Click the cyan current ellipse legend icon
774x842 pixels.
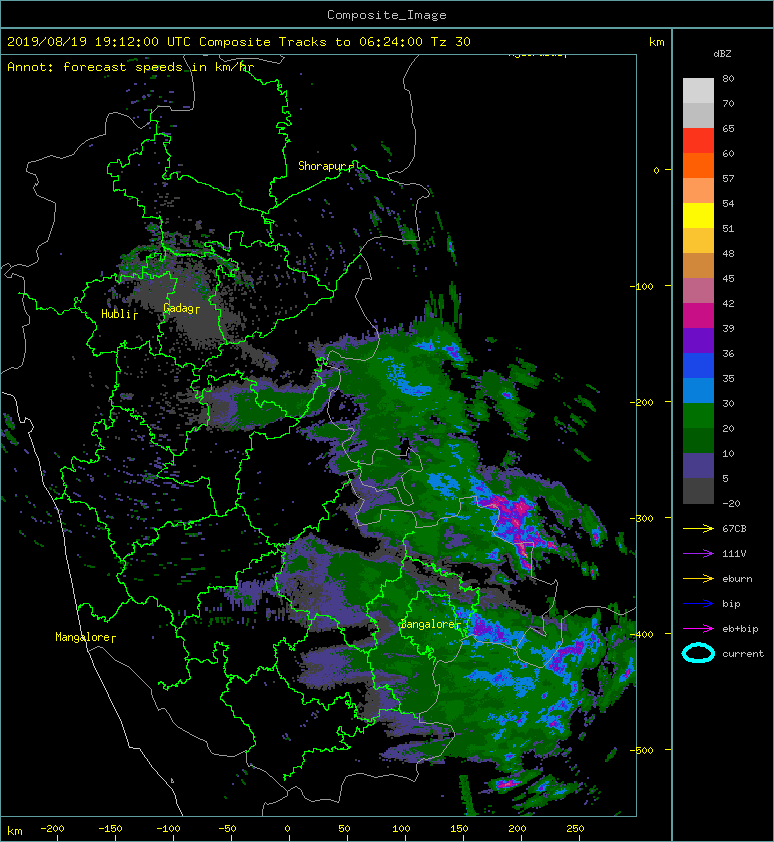698,654
